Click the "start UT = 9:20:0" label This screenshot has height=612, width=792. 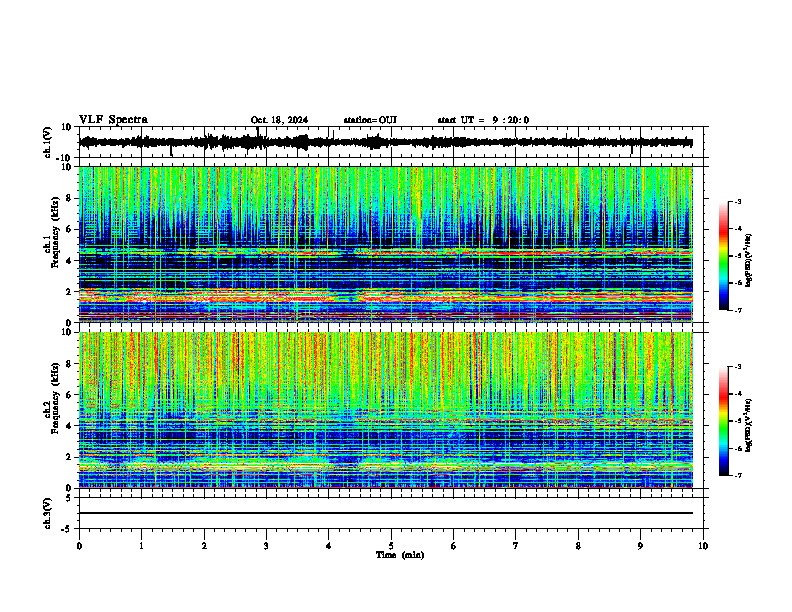point(483,120)
